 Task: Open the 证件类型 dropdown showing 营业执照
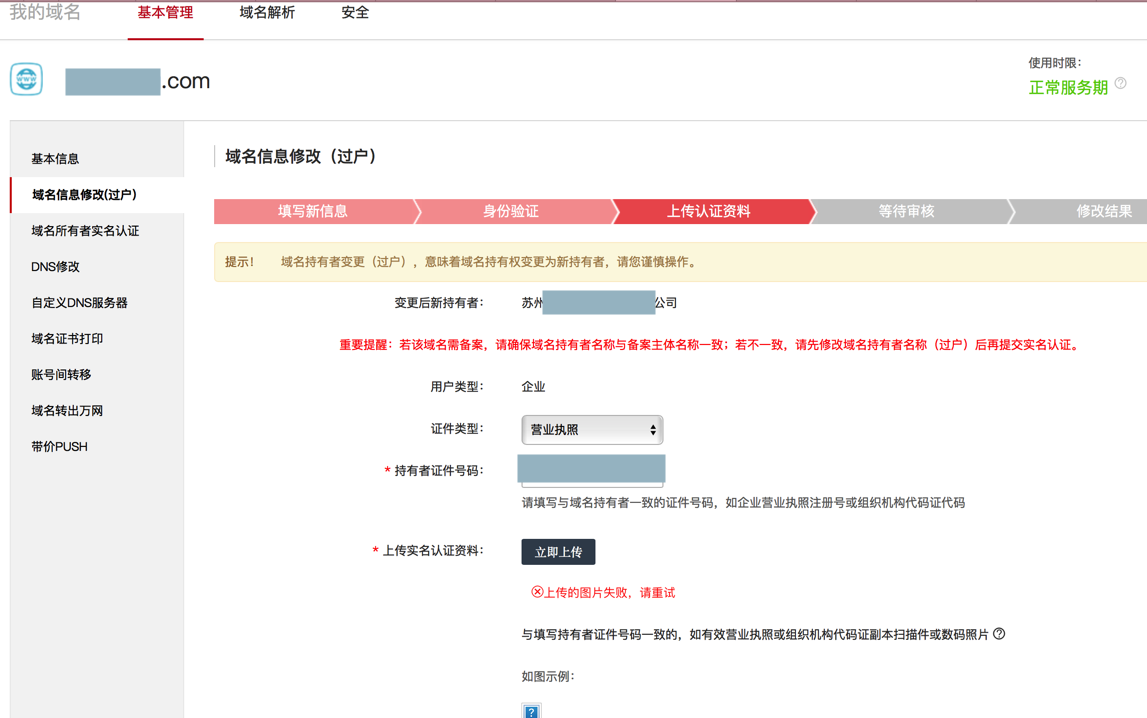click(593, 430)
